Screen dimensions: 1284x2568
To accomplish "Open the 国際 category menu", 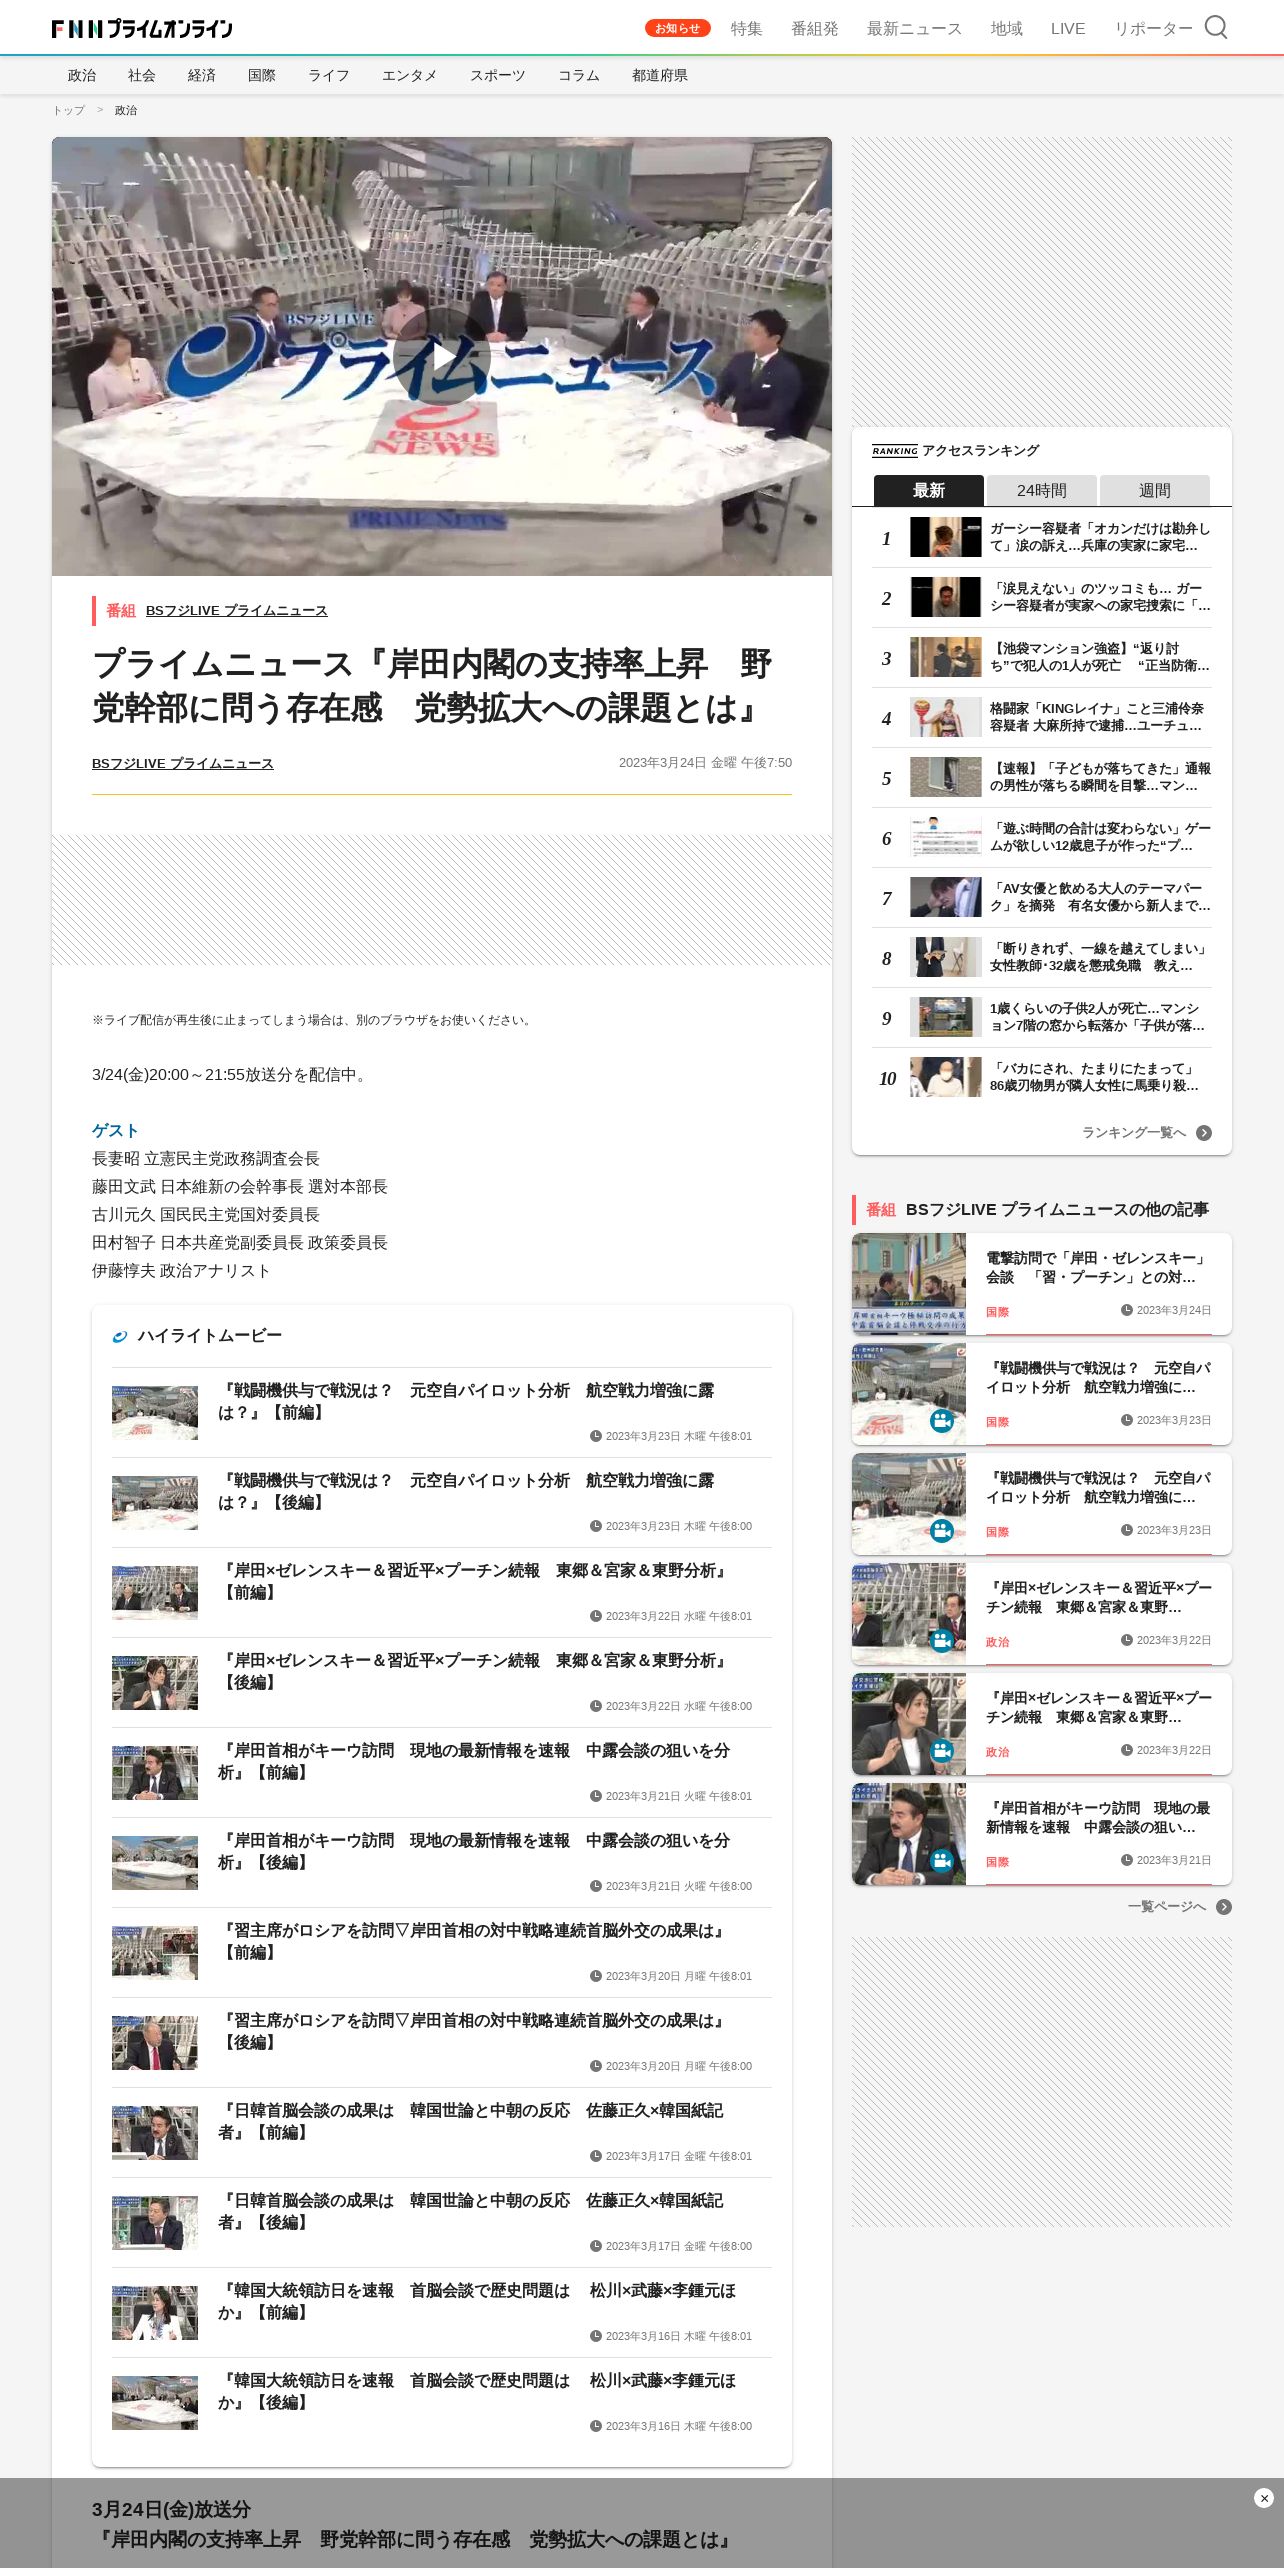I will [262, 75].
